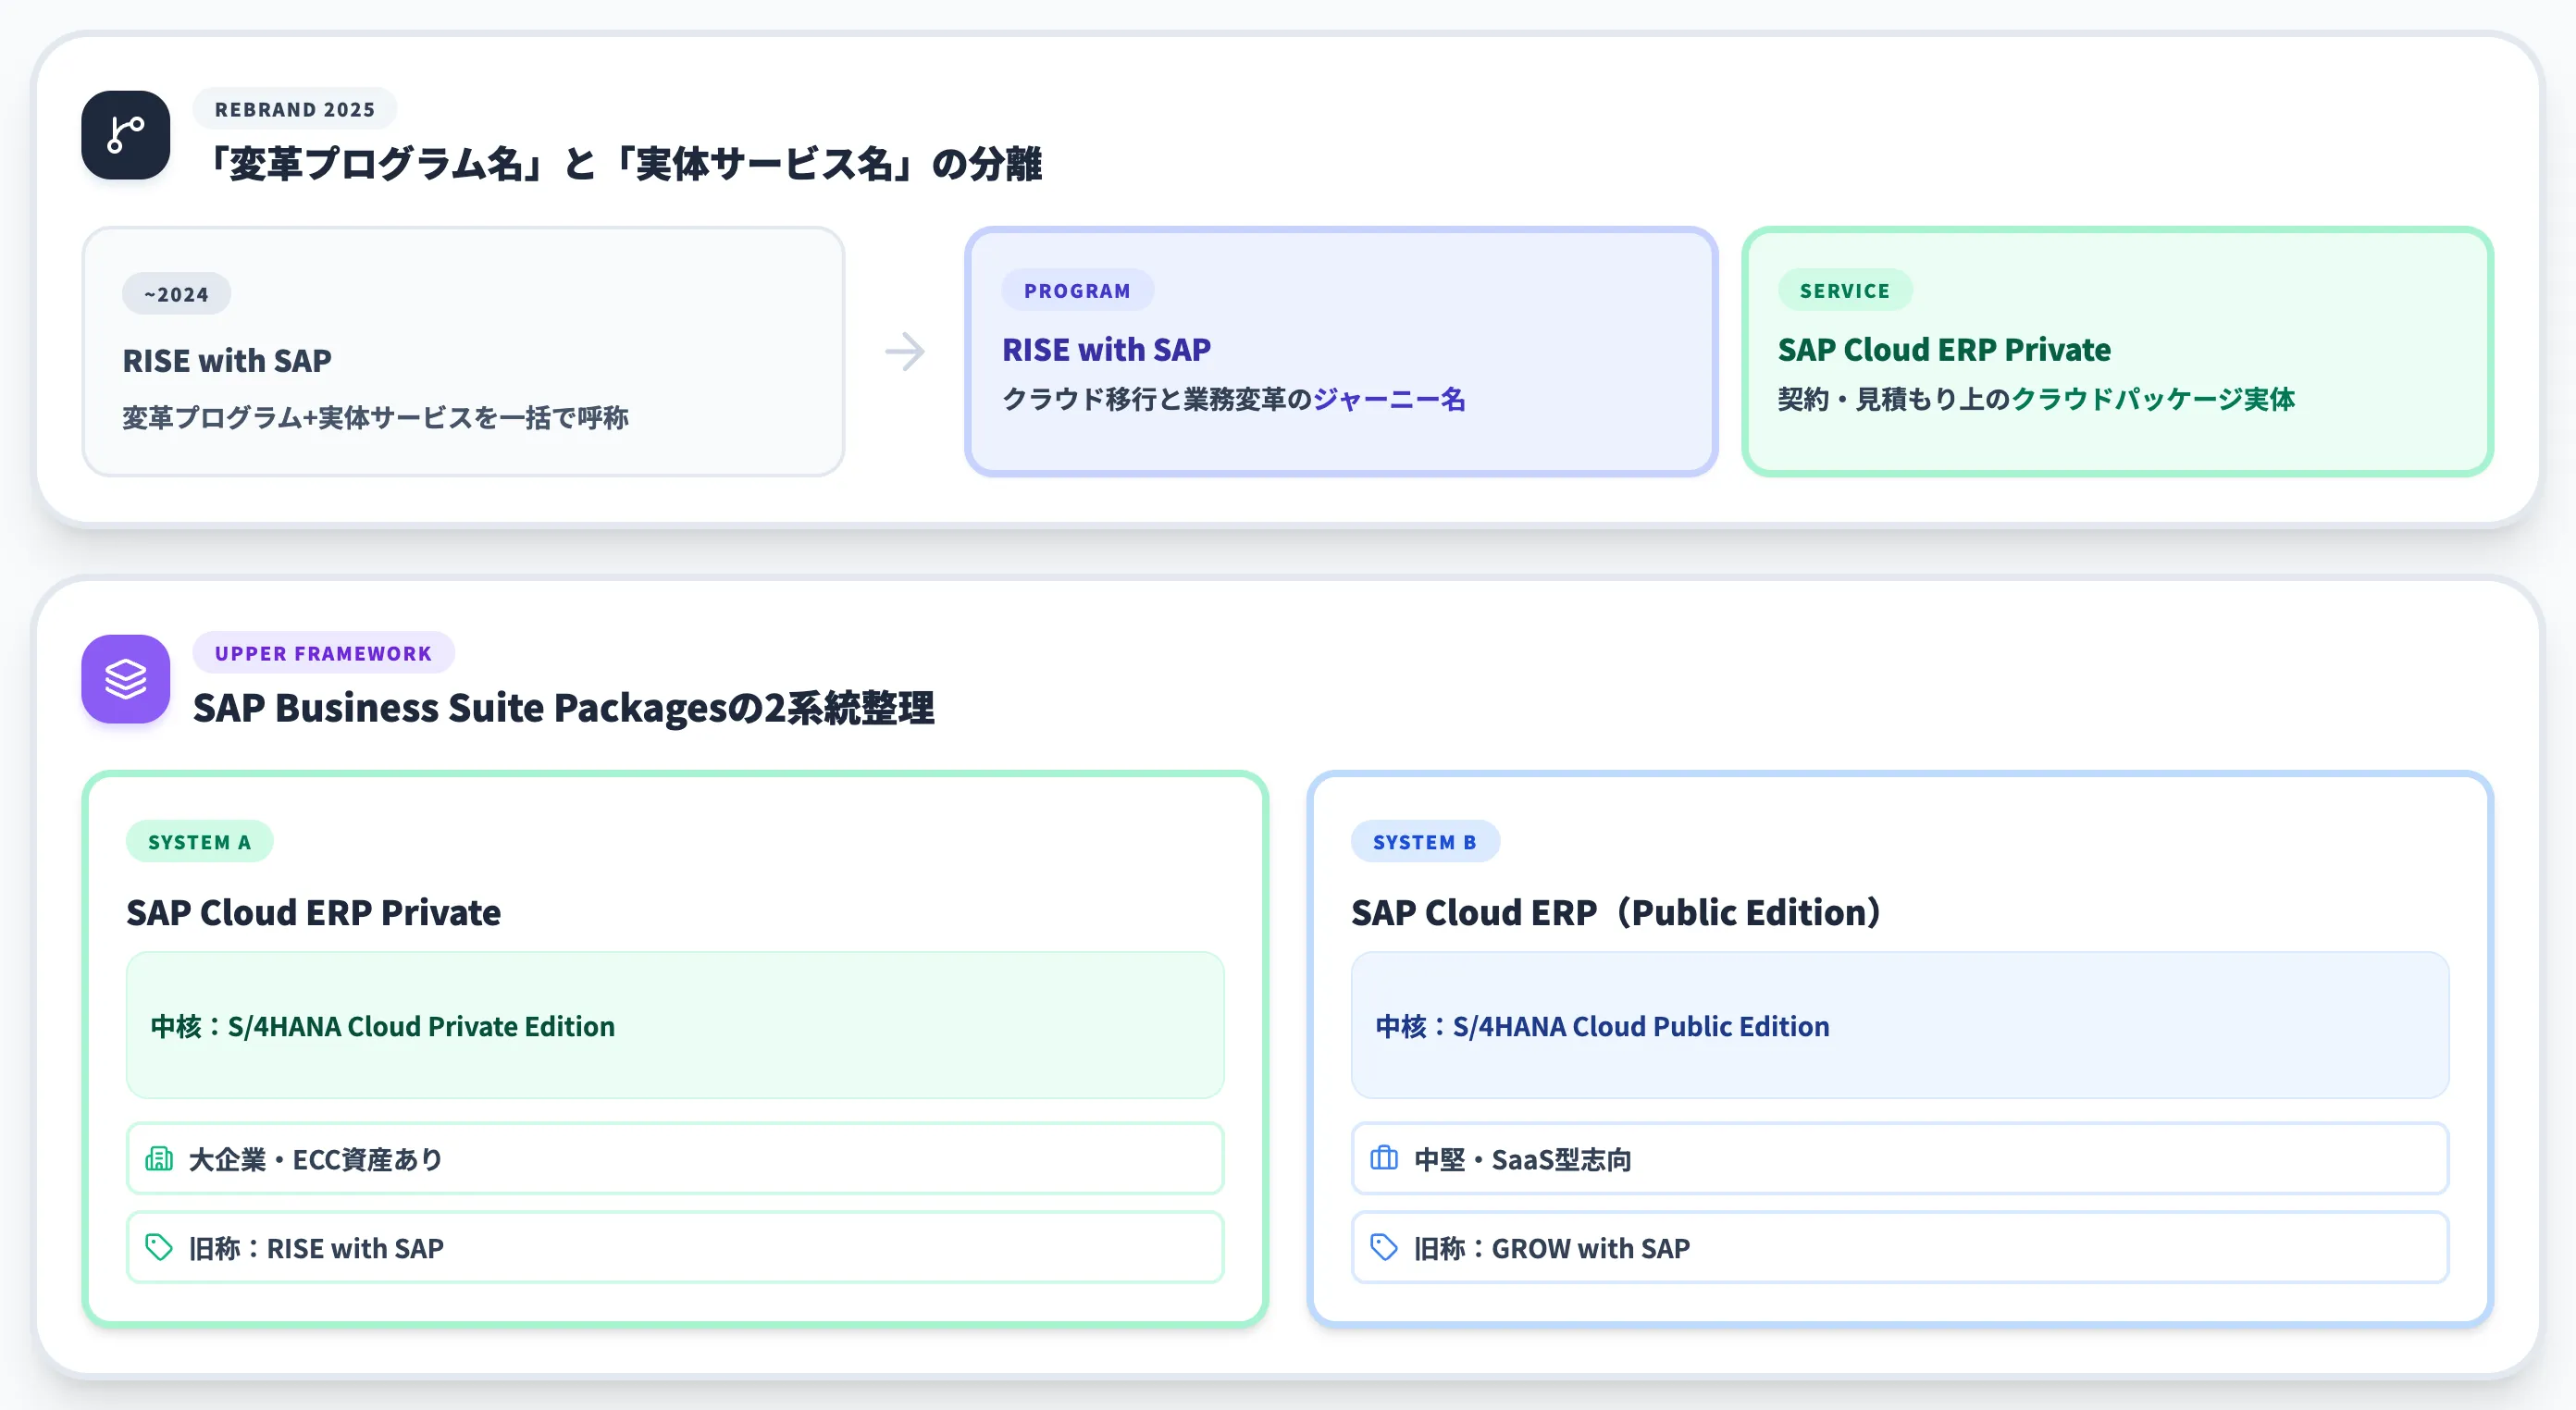Viewport: 2576px width, 1410px height.
Task: Click the arrow icon between the ~2024 and PROGRAM cards
Action: pyautogui.click(x=905, y=352)
